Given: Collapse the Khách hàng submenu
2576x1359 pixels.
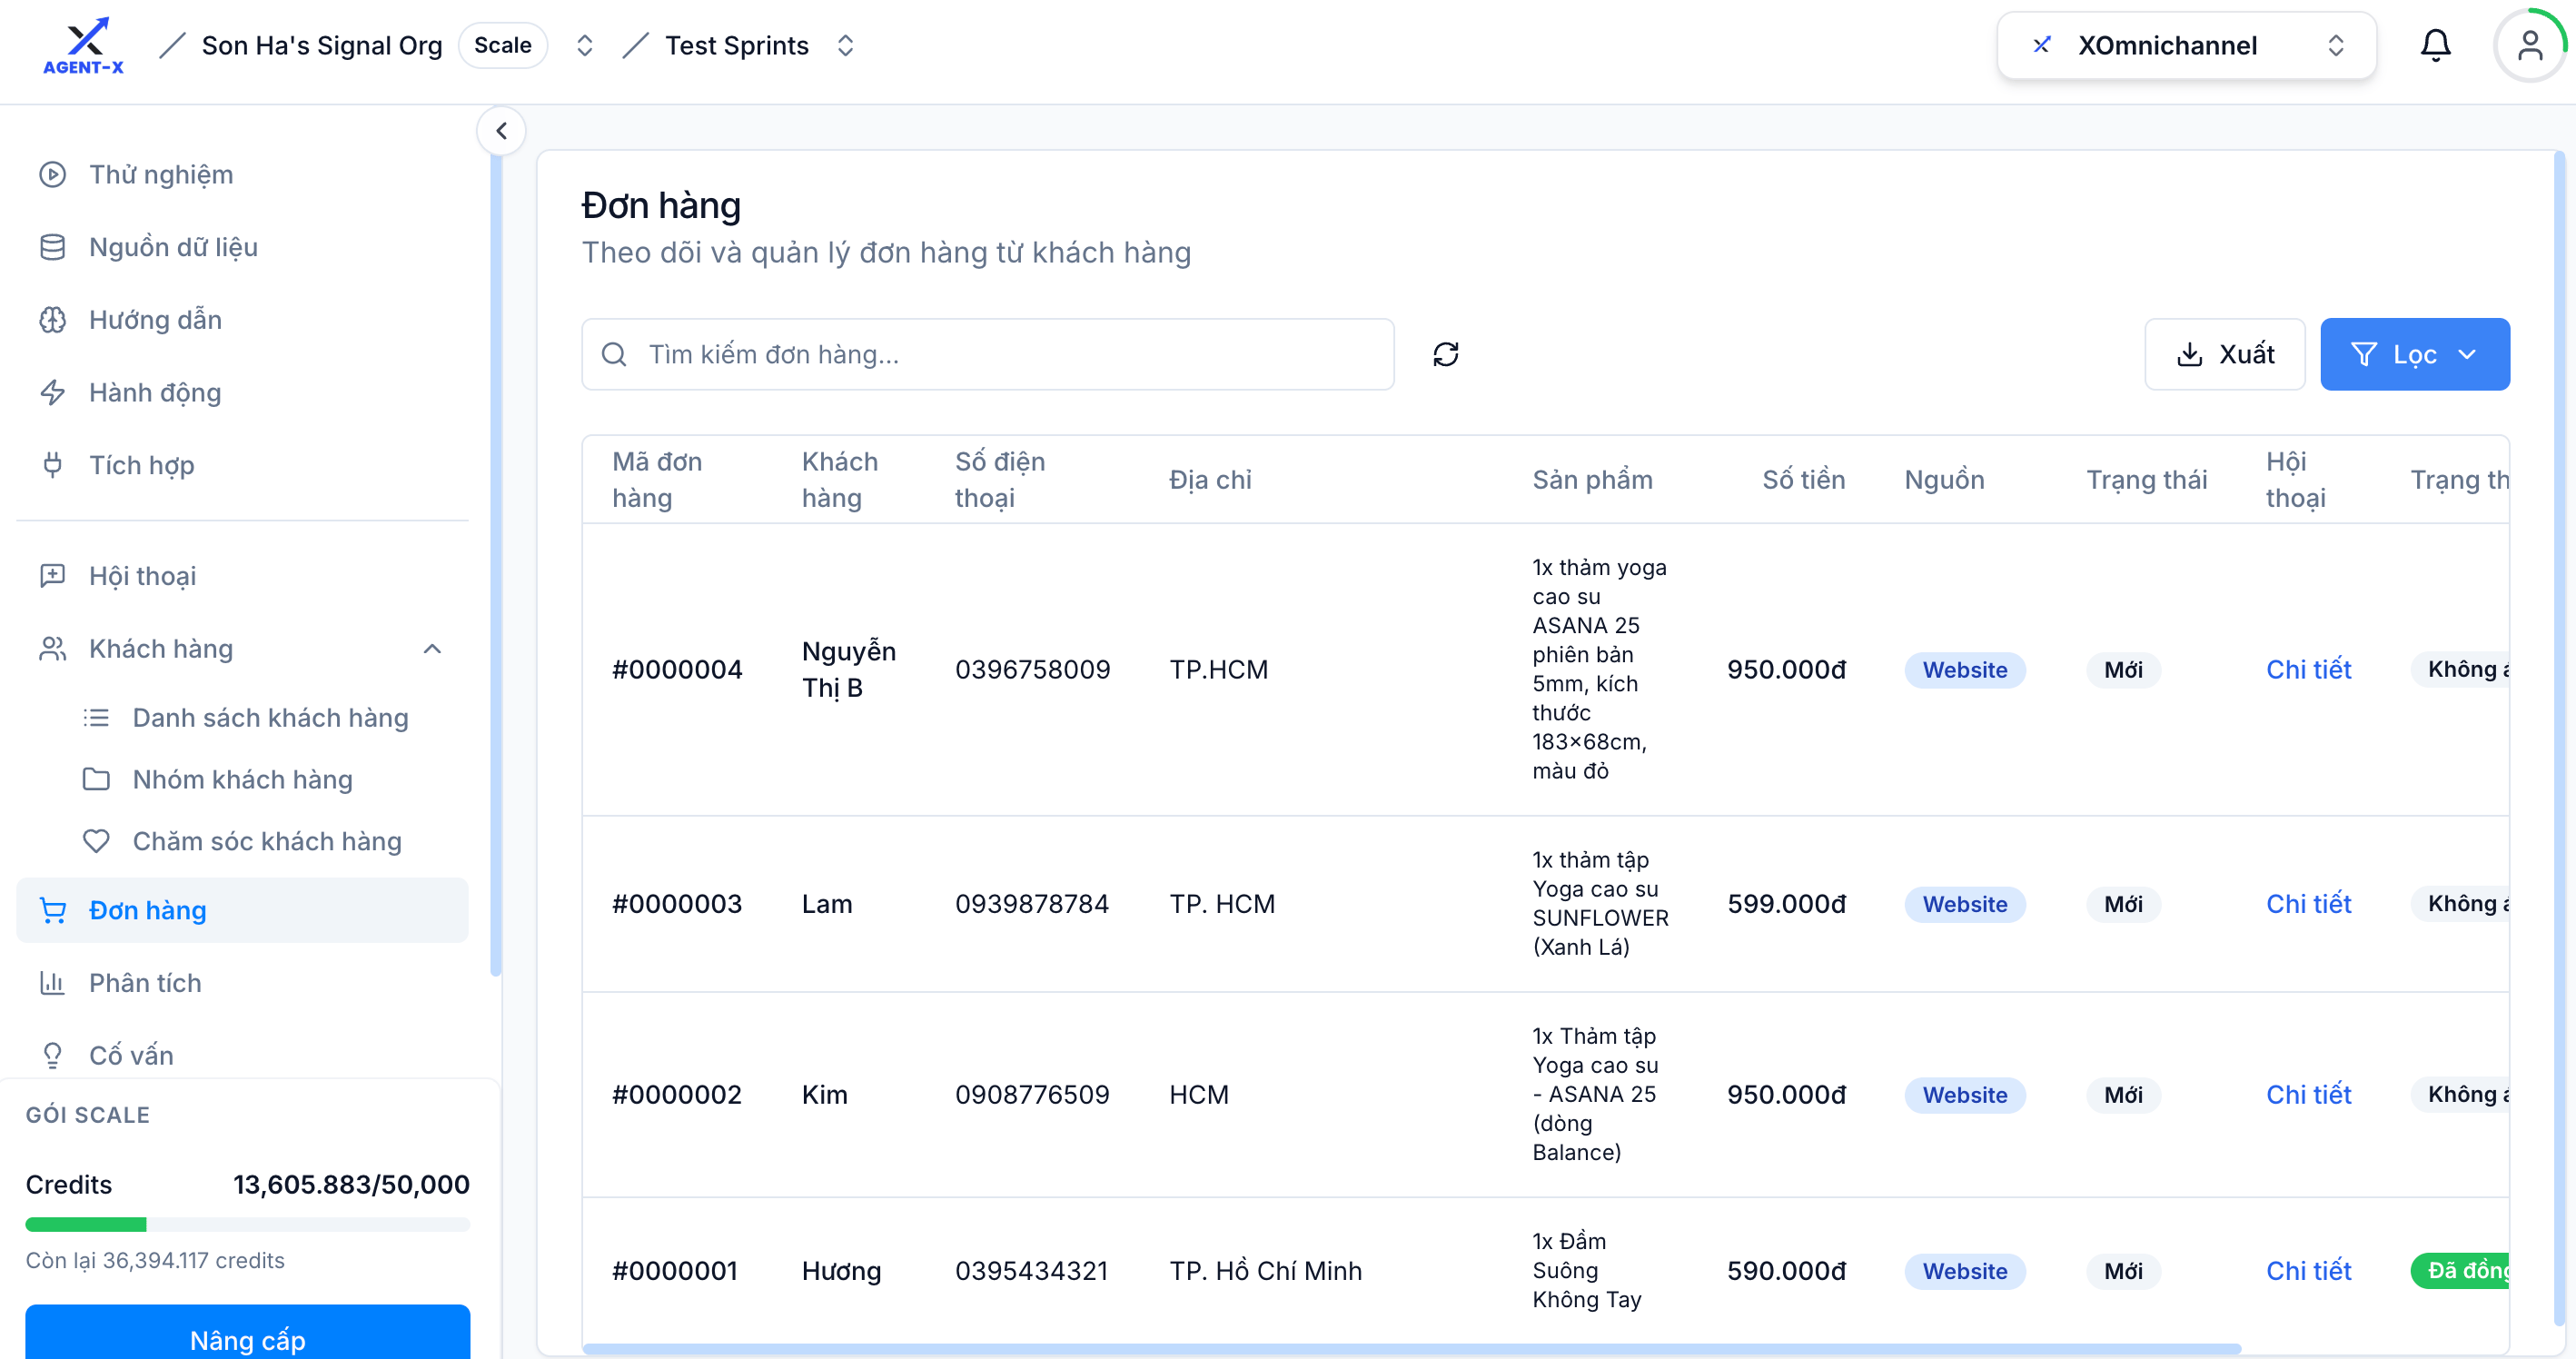Looking at the screenshot, I should [431, 649].
